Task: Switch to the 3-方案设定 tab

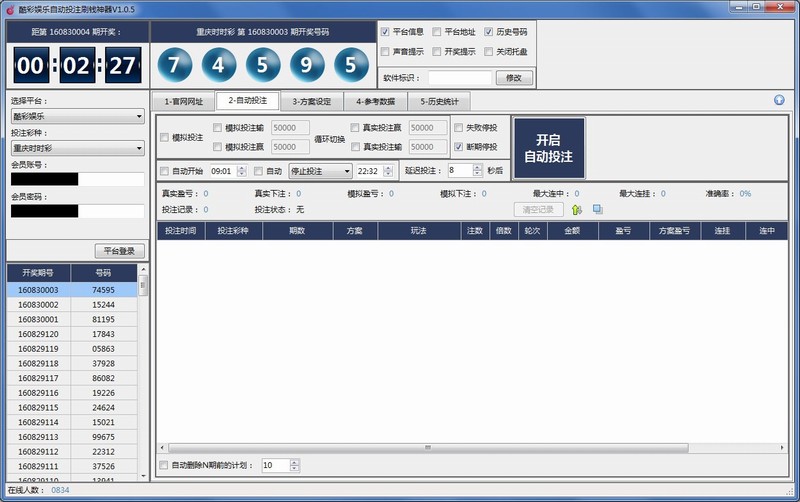Action: [x=311, y=101]
